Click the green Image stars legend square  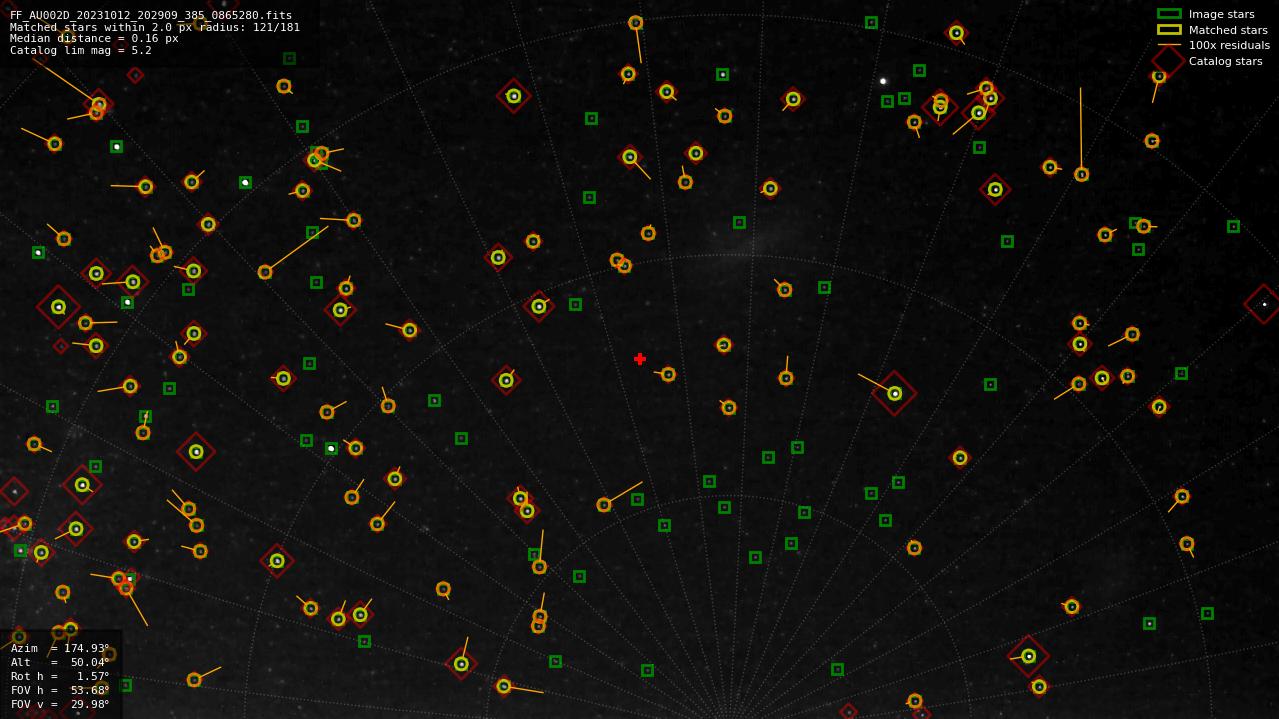coord(1169,14)
